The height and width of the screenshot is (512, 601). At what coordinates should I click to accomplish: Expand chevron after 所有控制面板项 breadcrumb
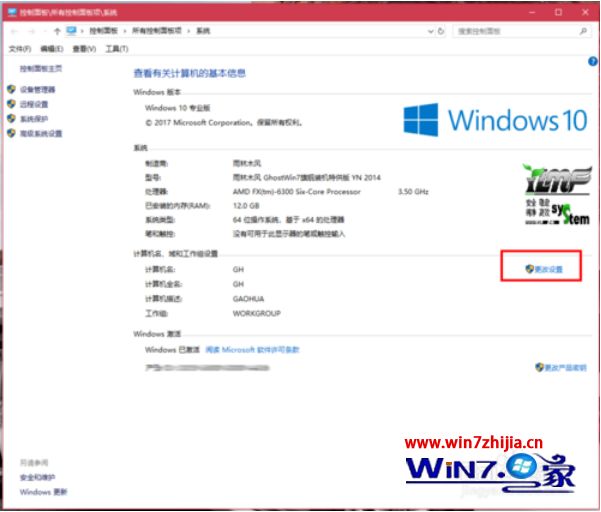[x=189, y=31]
